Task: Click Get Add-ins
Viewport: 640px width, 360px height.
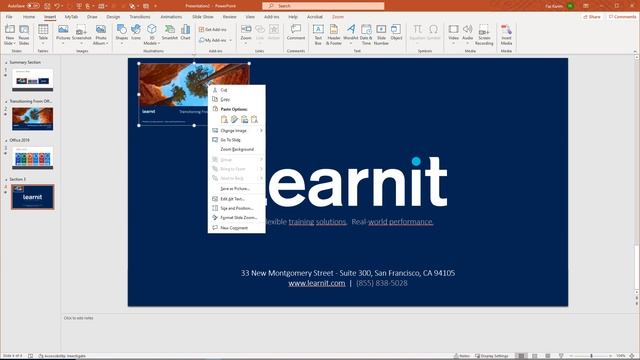Action: pyautogui.click(x=213, y=29)
